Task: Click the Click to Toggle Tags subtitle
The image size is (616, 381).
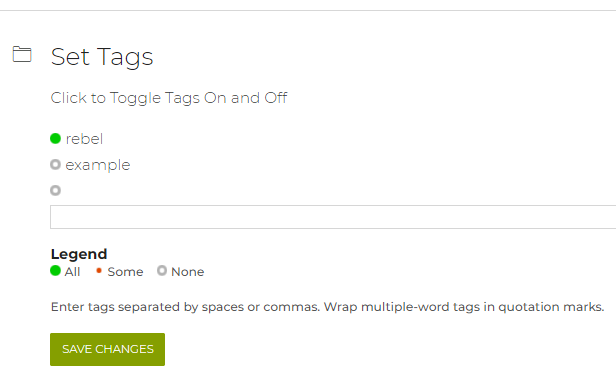Action: pyautogui.click(x=169, y=98)
